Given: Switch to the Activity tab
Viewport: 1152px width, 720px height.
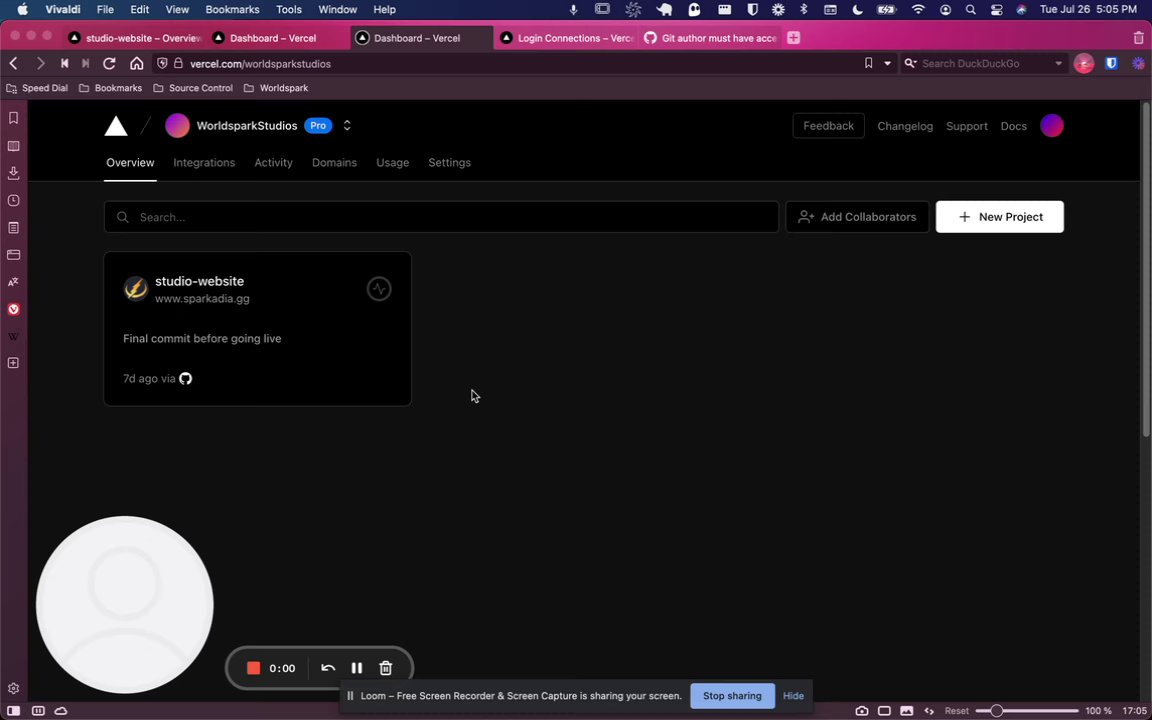Looking at the screenshot, I should 273,162.
